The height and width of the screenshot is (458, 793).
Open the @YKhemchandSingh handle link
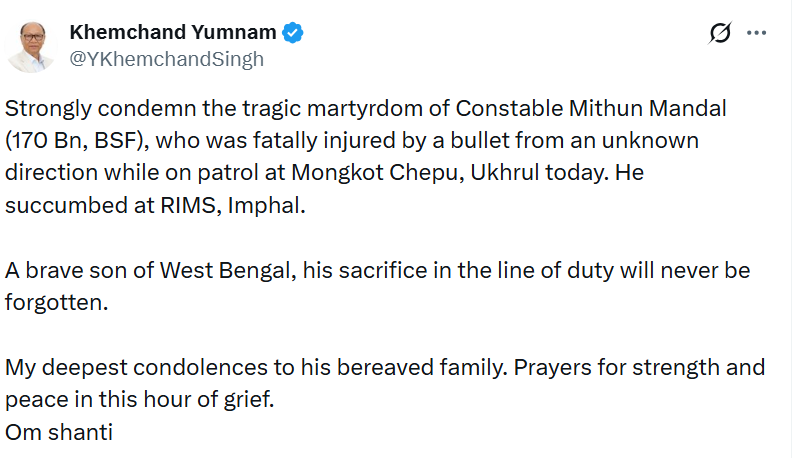click(x=166, y=59)
